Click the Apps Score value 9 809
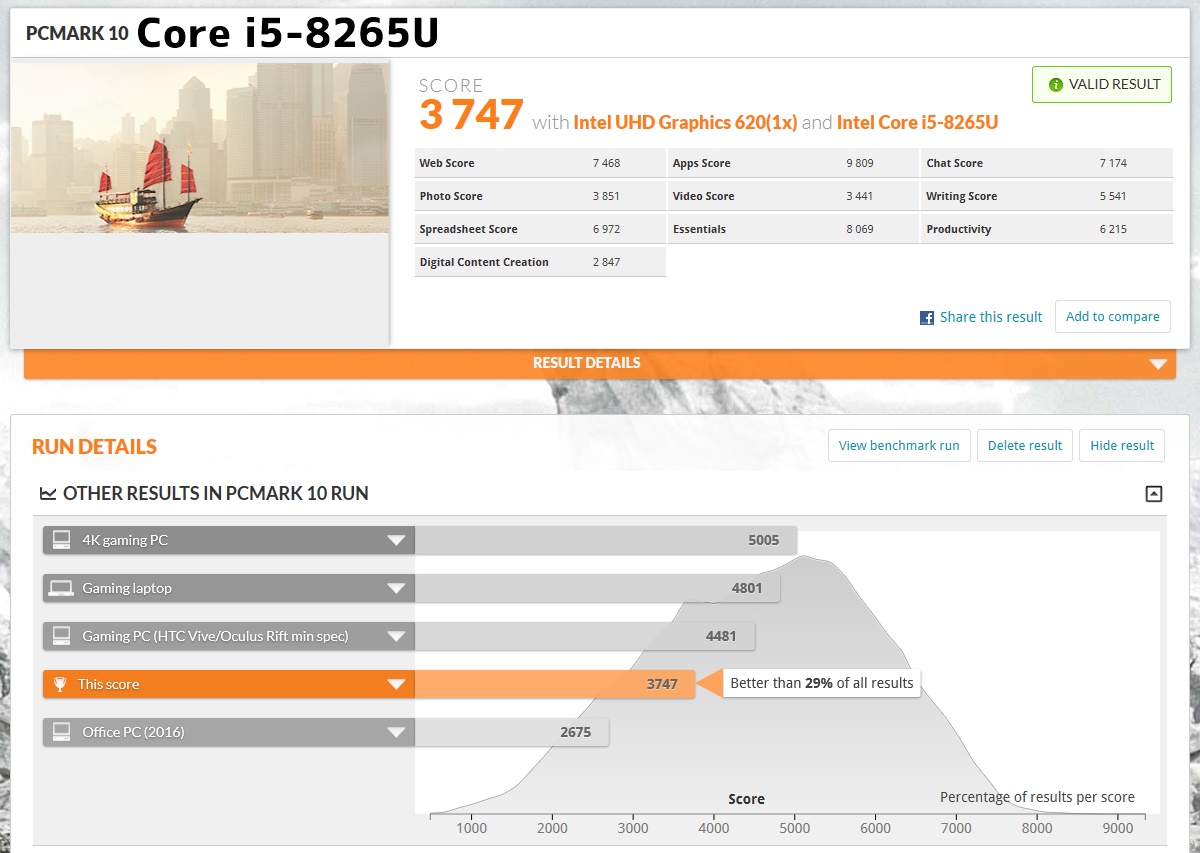Screen dimensions: 1200x853 click(x=859, y=163)
